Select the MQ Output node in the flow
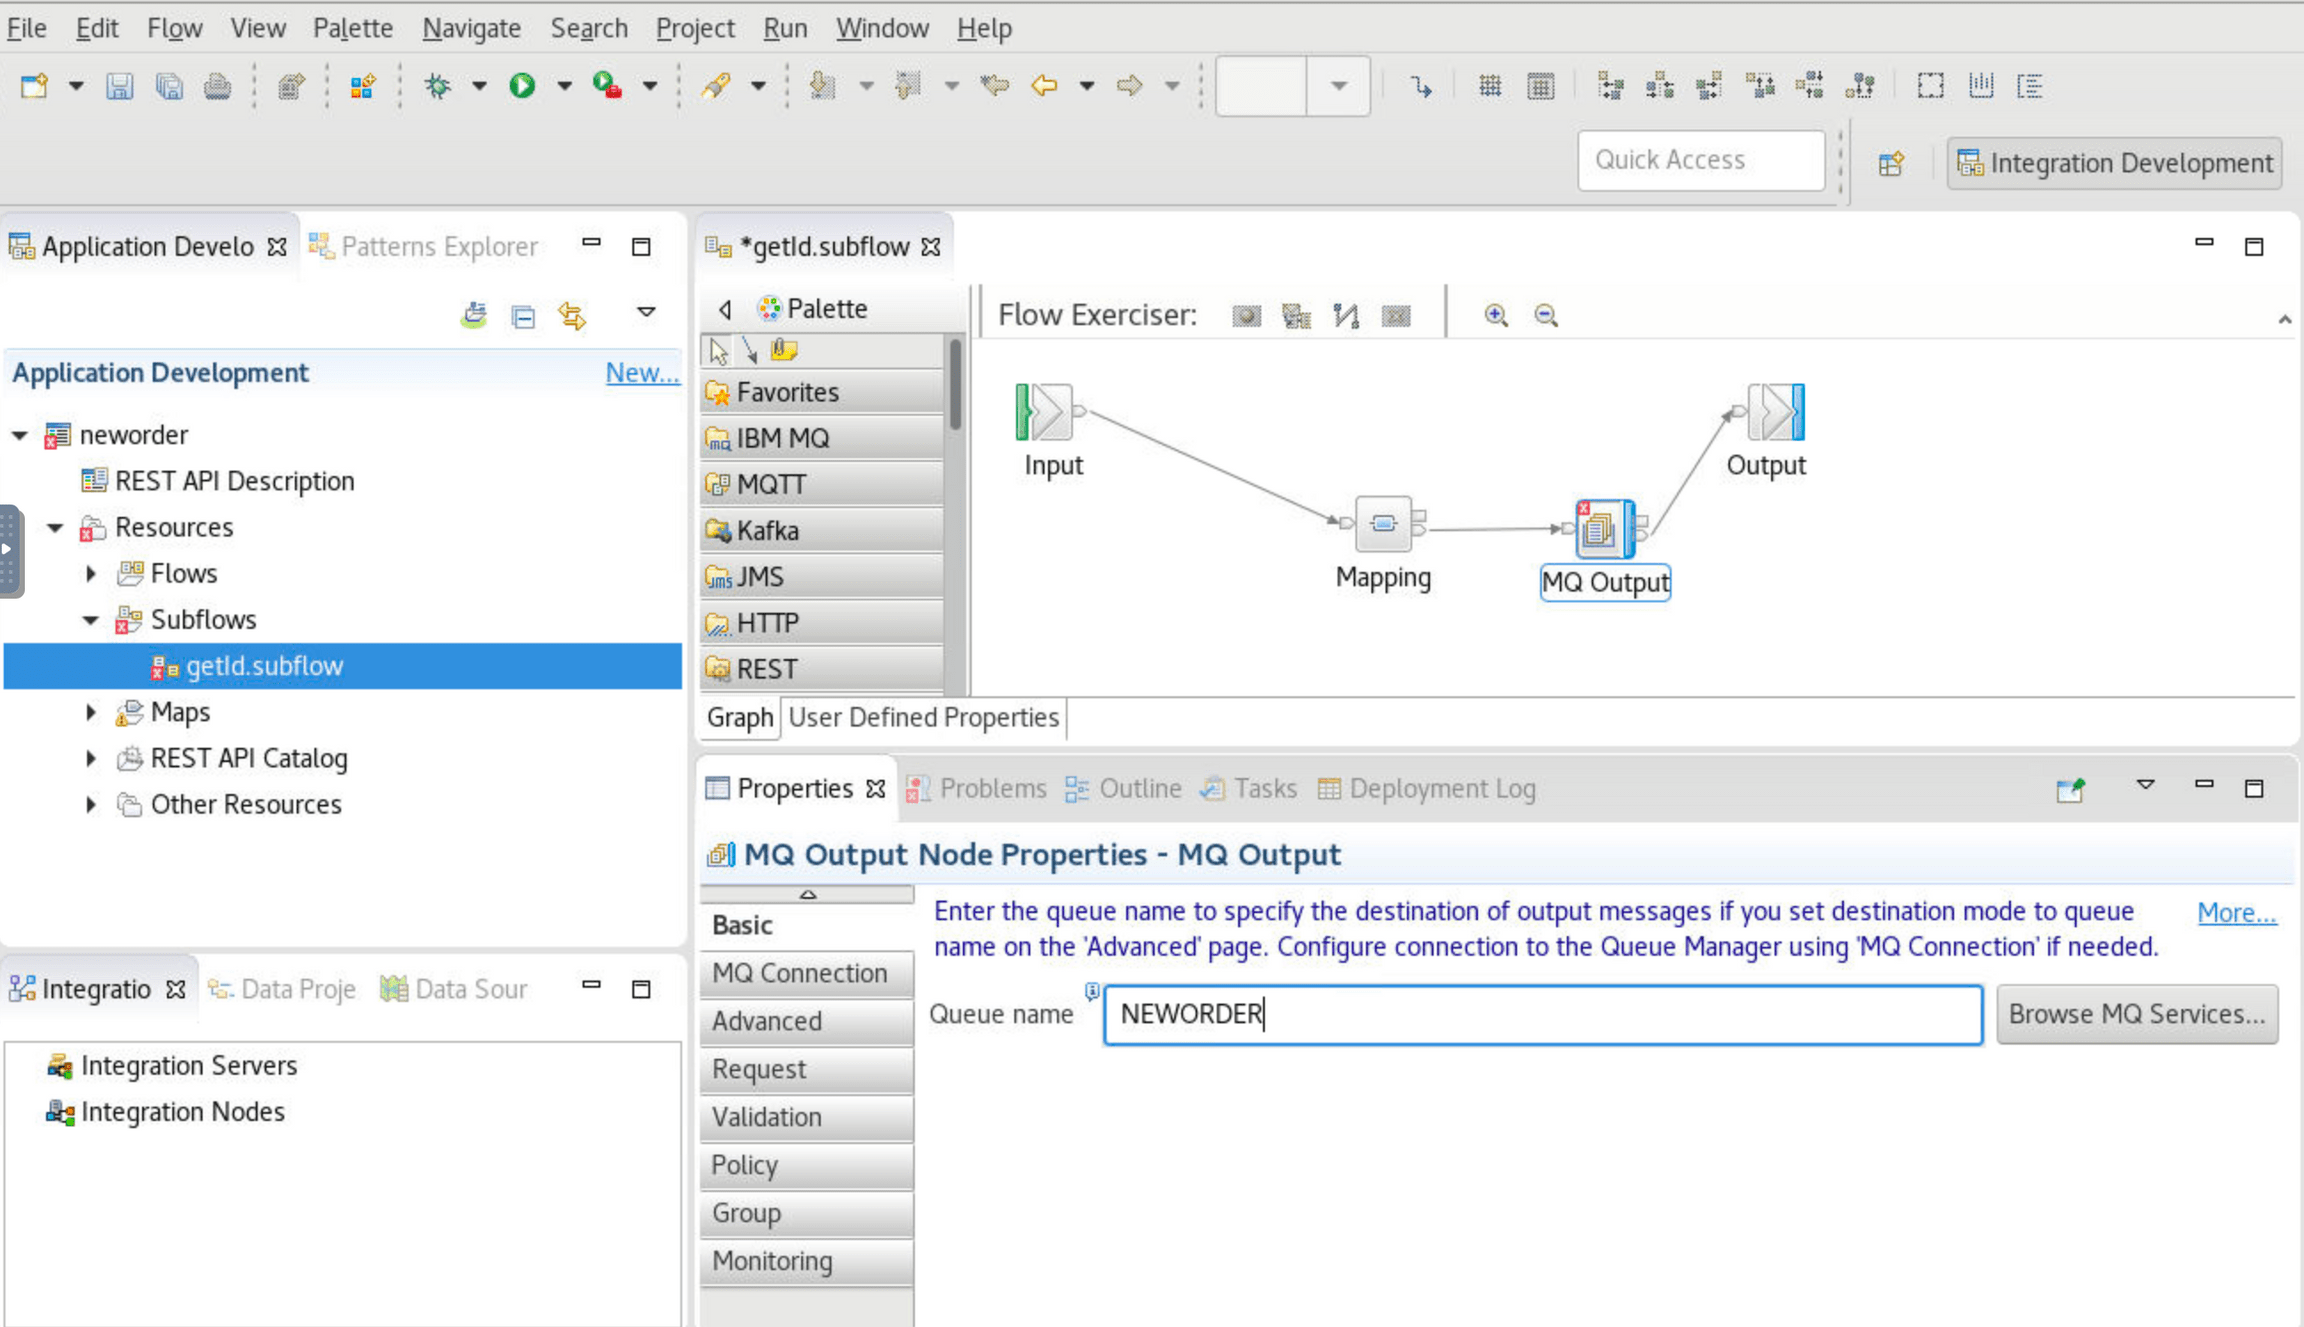Screen dimensions: 2304x1327 coord(1604,528)
